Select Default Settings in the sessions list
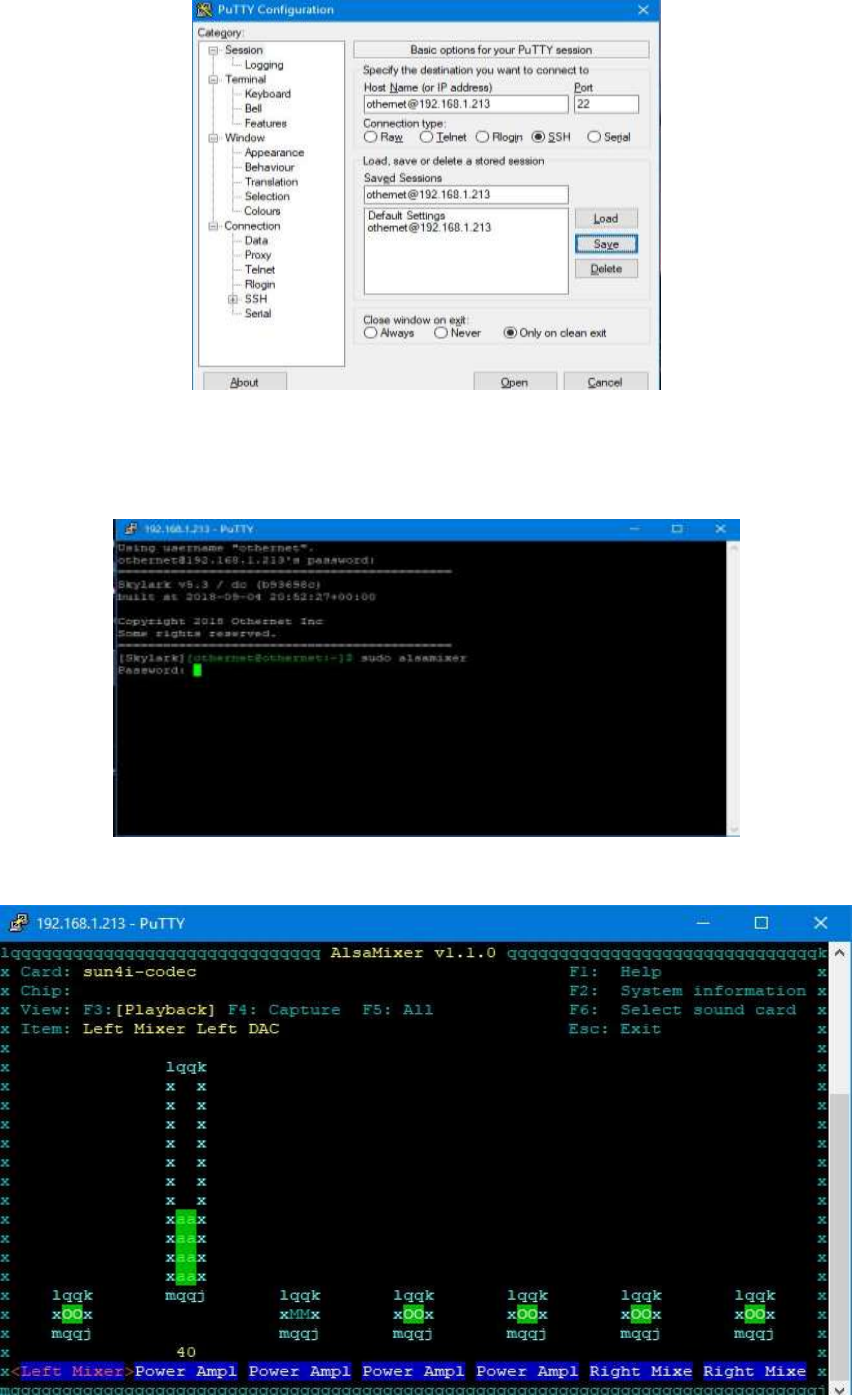852x1395 pixels. 406,216
